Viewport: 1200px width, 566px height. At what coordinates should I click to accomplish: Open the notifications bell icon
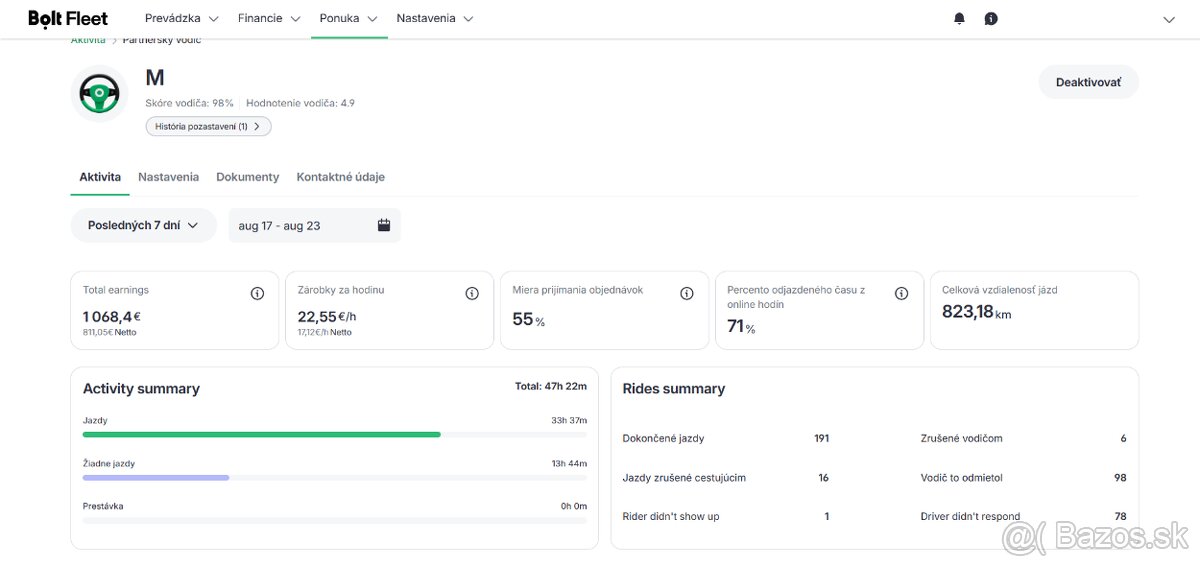click(959, 19)
